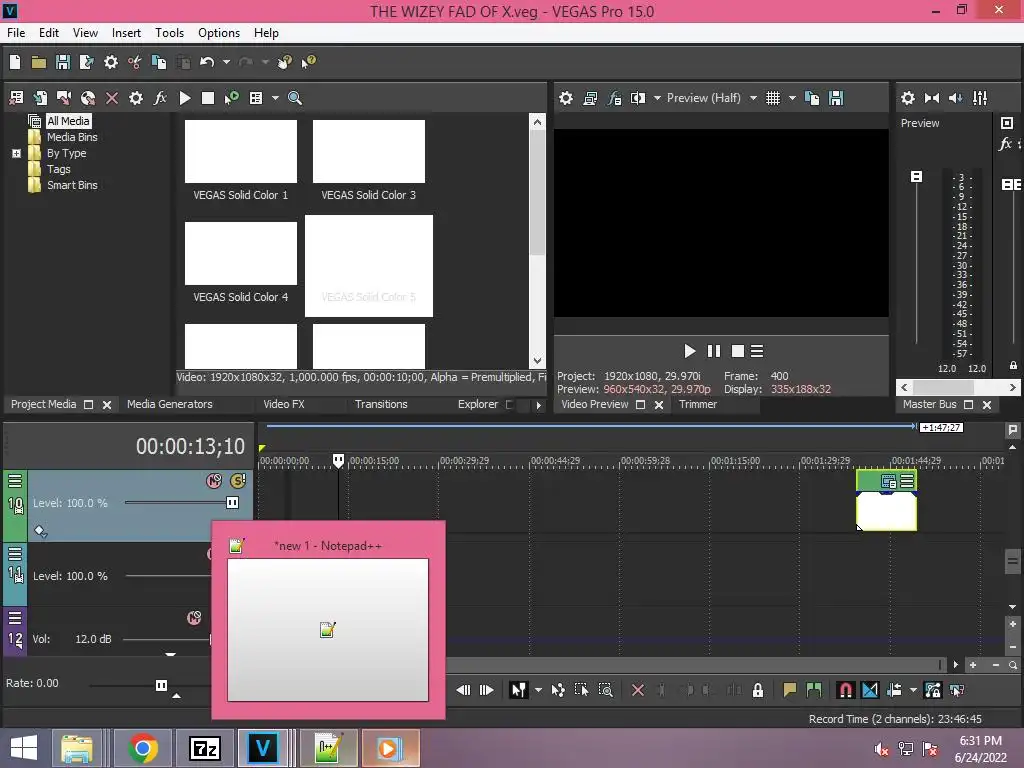1024x768 pixels.
Task: Open the Undo history dropdown arrow
Action: (x=227, y=62)
